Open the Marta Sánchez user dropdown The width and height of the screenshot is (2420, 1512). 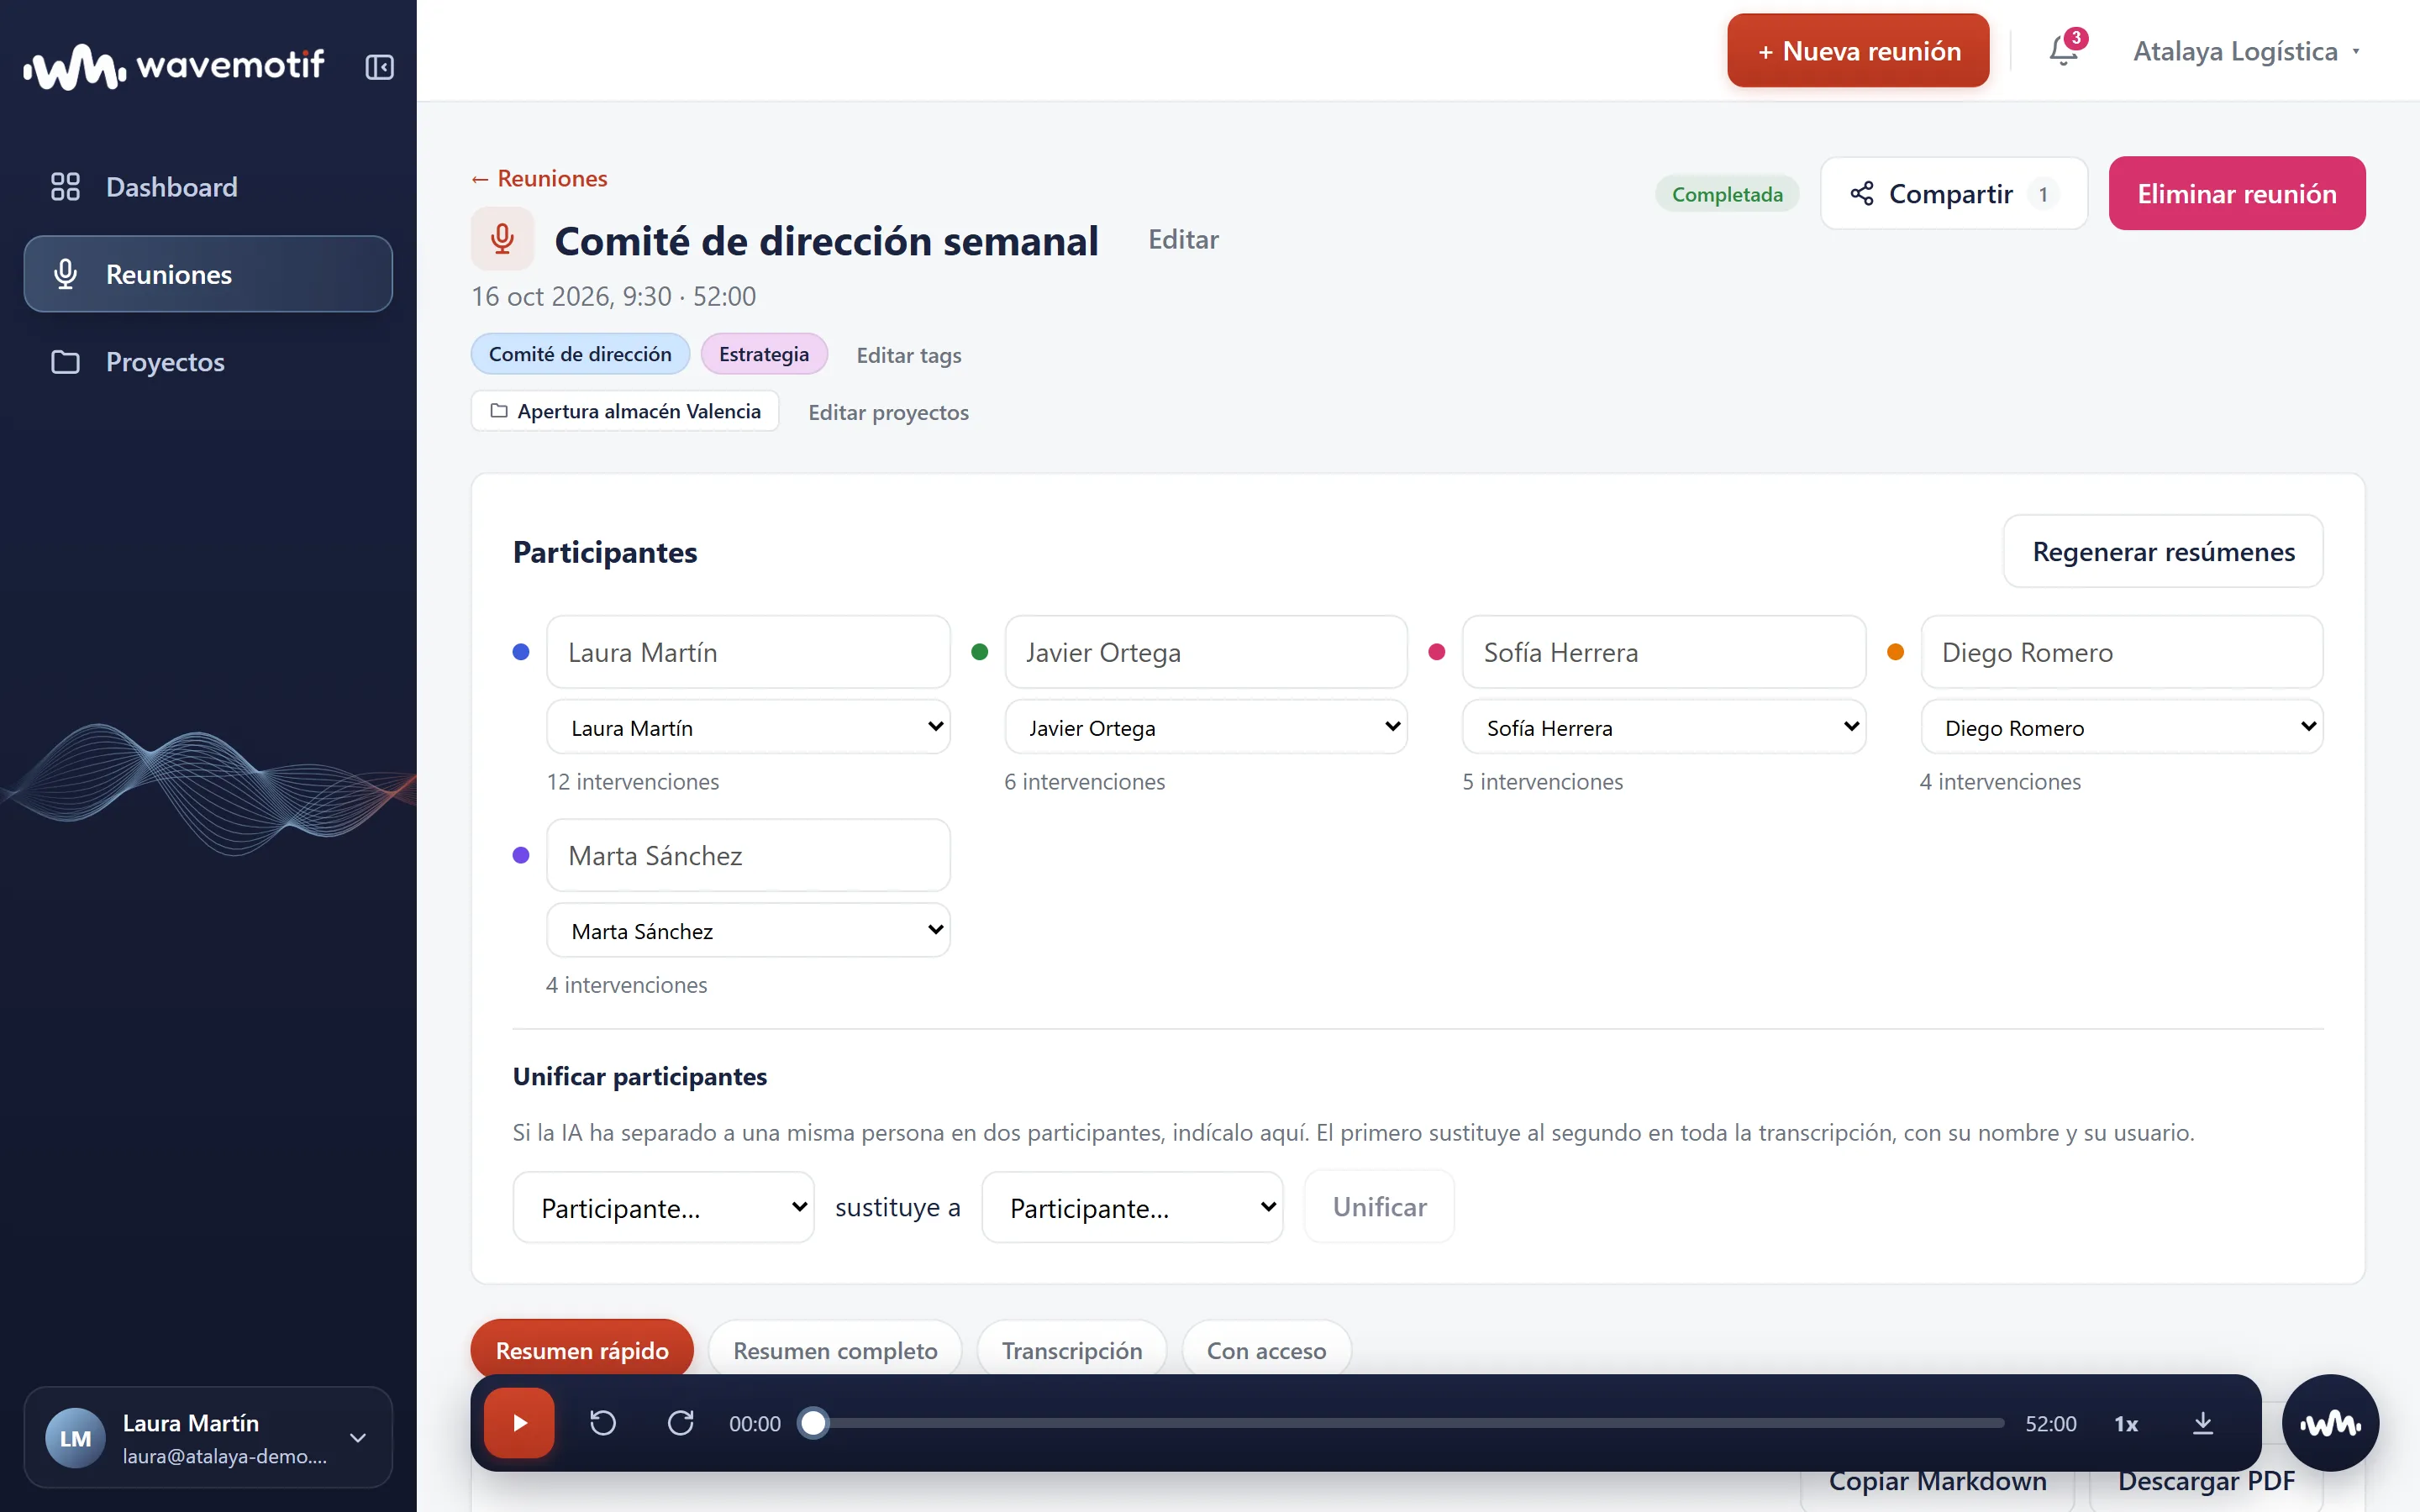(748, 930)
